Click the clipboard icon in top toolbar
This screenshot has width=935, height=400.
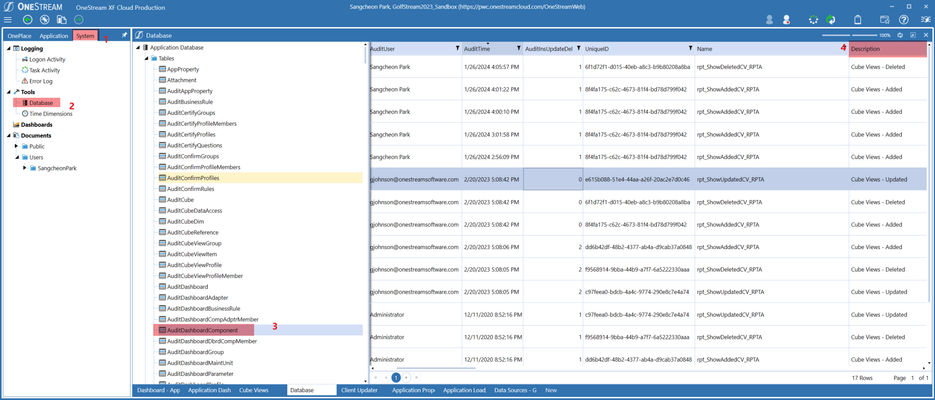pos(858,20)
